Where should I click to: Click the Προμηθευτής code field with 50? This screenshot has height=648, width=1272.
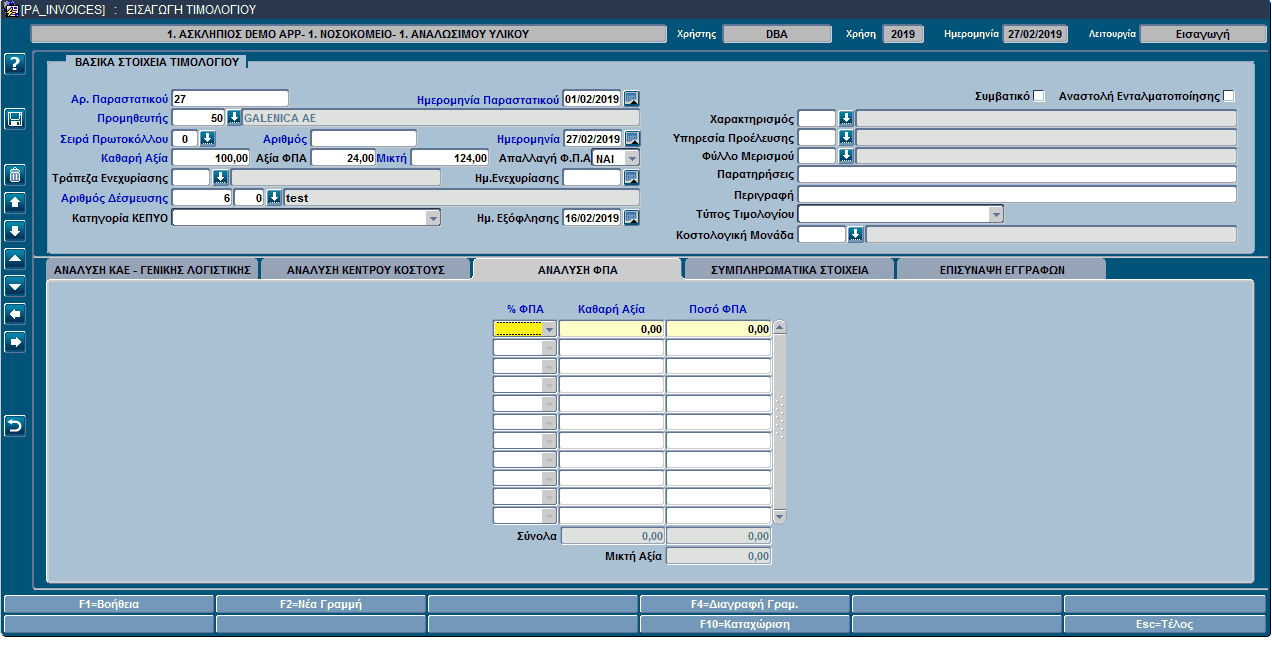199,118
